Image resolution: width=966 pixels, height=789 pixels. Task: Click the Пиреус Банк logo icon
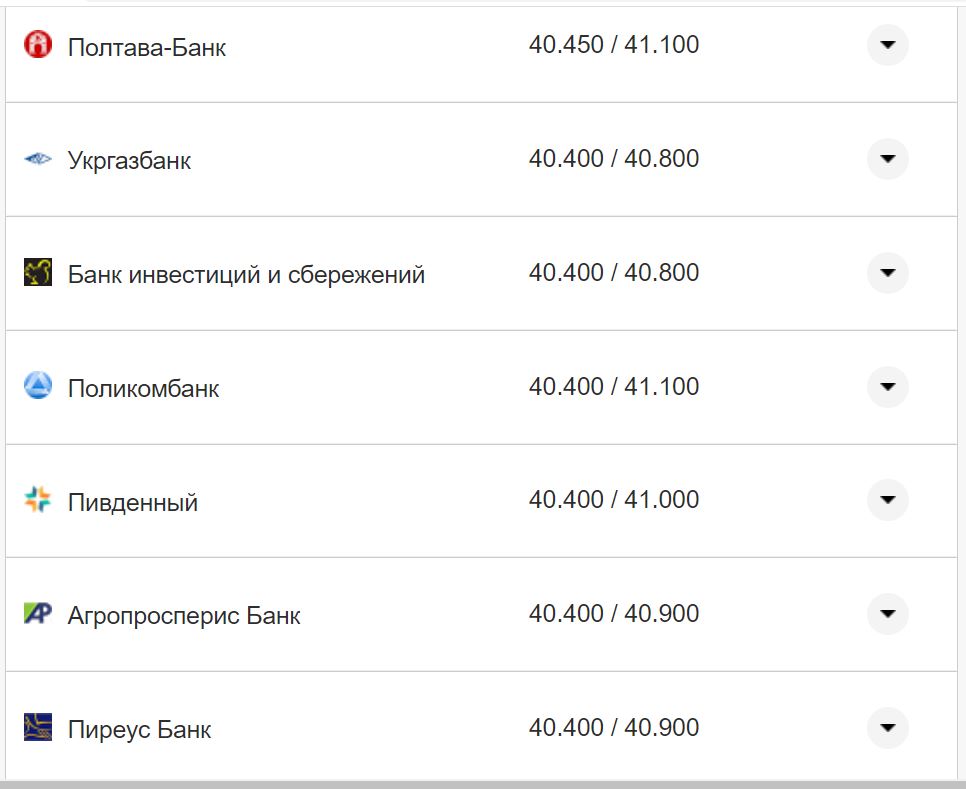click(x=37, y=728)
